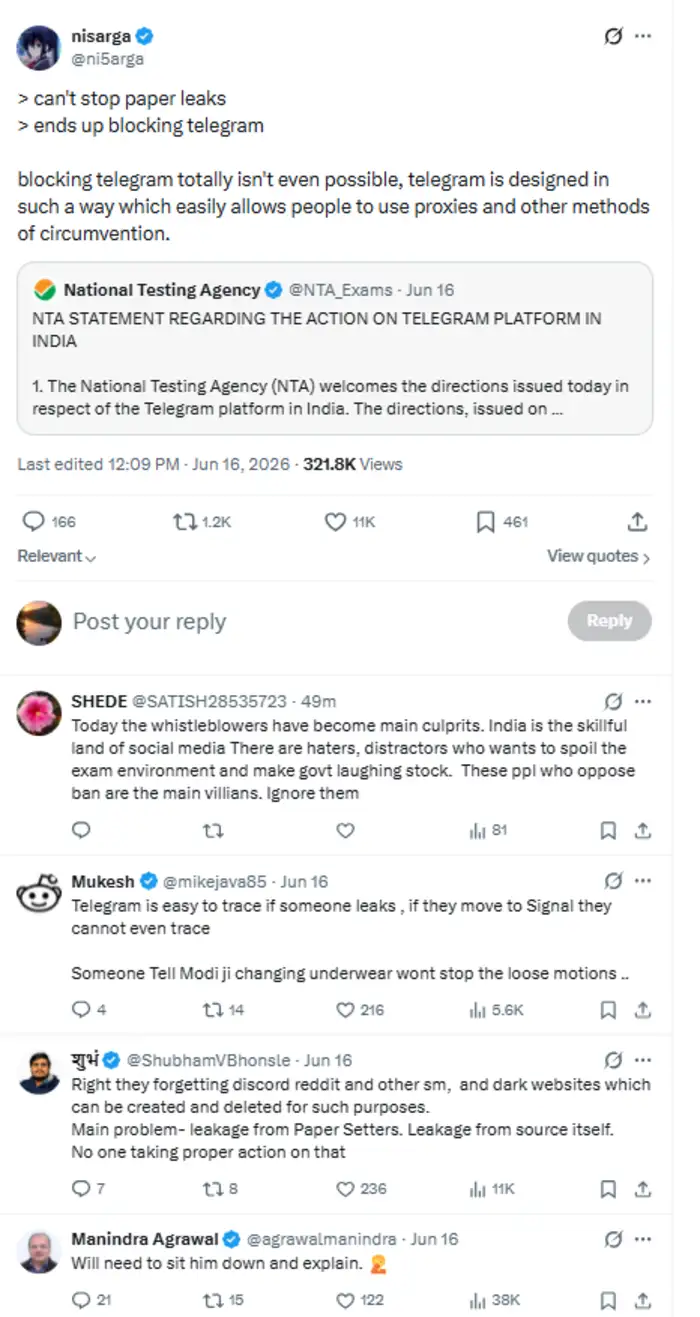Like nisarga's main post with 11K likes

[349, 521]
